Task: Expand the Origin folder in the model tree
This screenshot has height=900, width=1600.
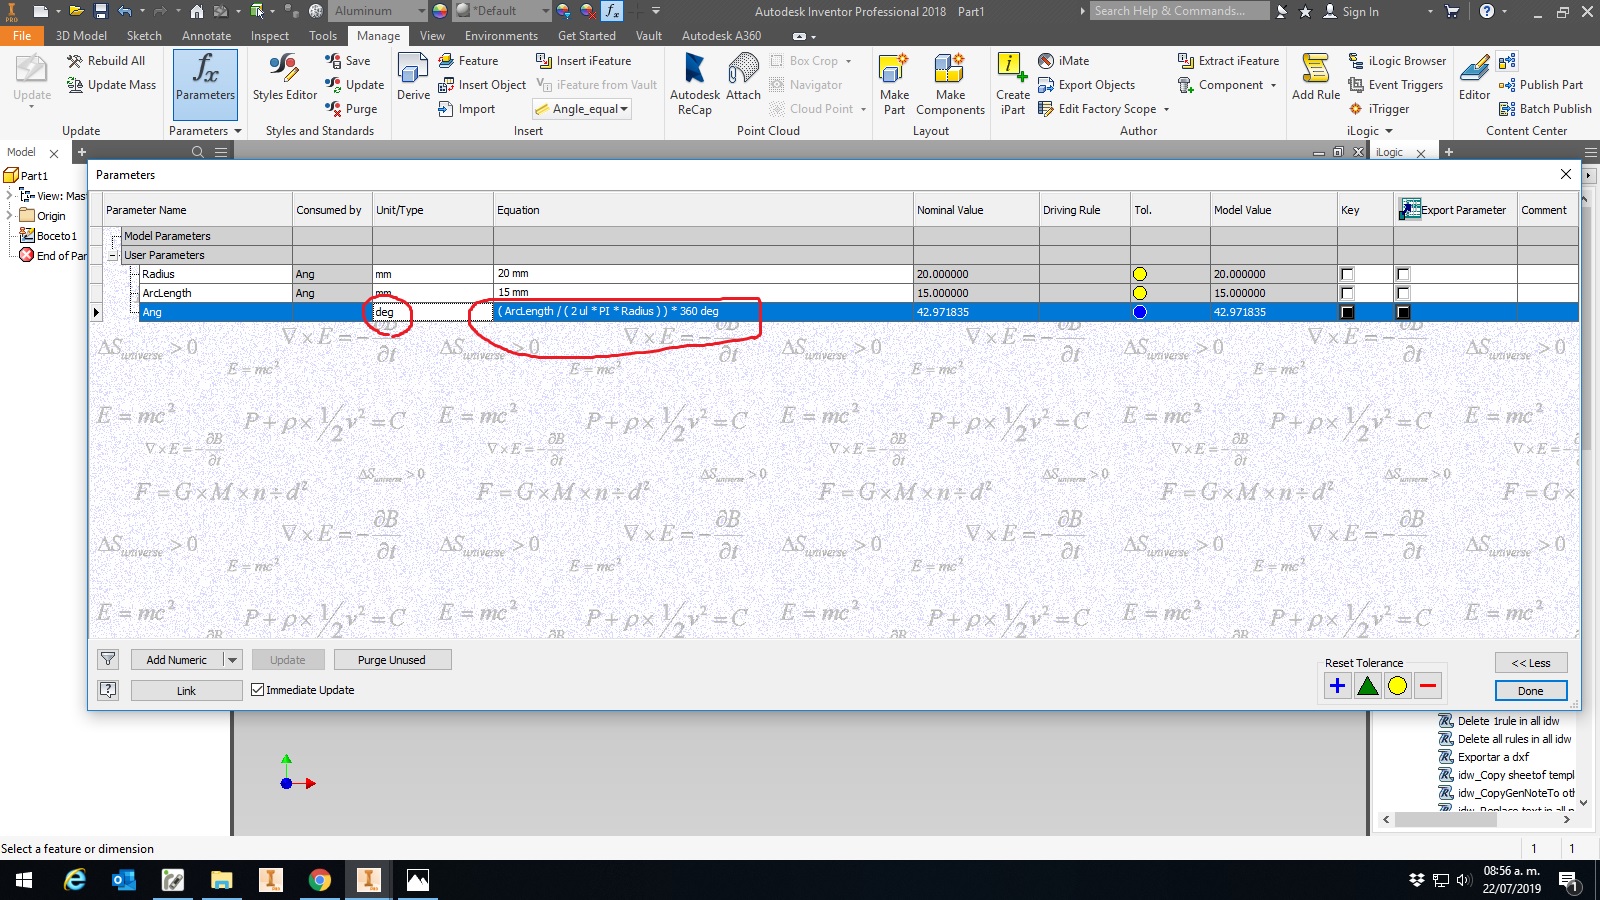Action: click(x=9, y=215)
